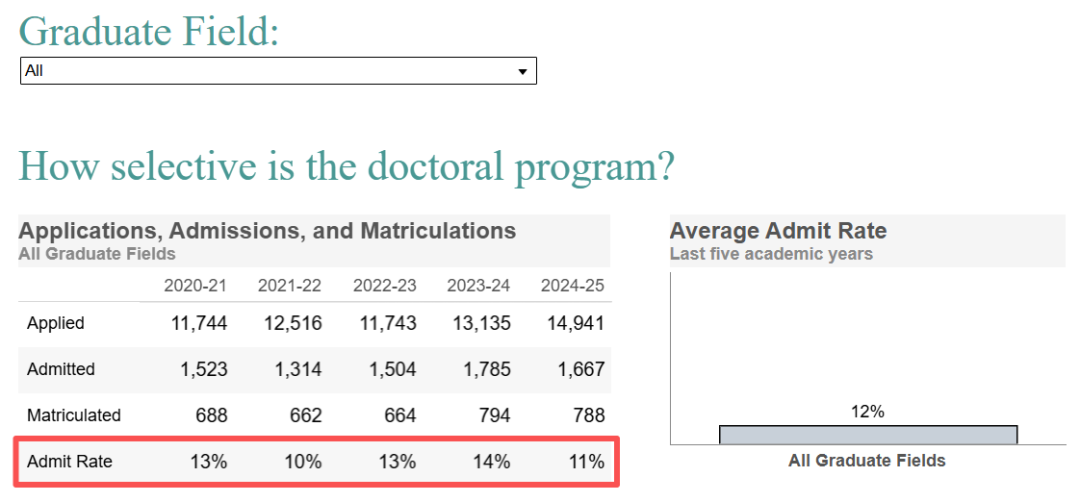
Task: Open the Graduate Field dropdown
Action: (x=277, y=71)
